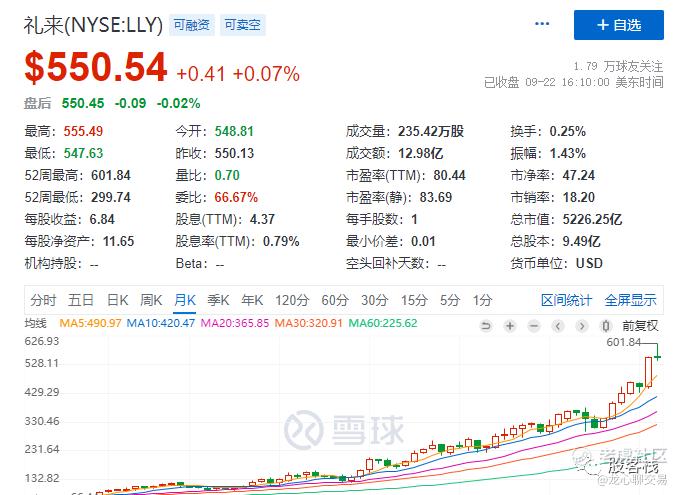Viewport: 680px width, 495px height.
Task: Switch to 15分 chart tab
Action: [x=414, y=300]
